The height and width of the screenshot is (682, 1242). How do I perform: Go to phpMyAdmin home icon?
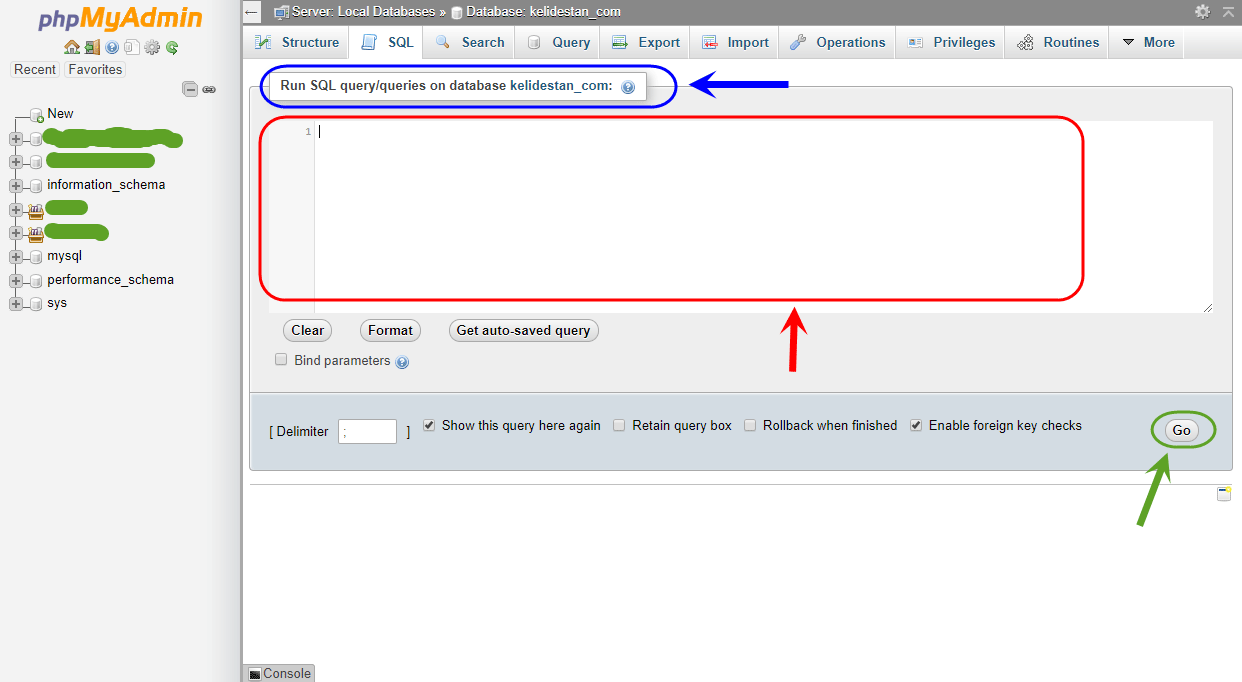(x=71, y=47)
